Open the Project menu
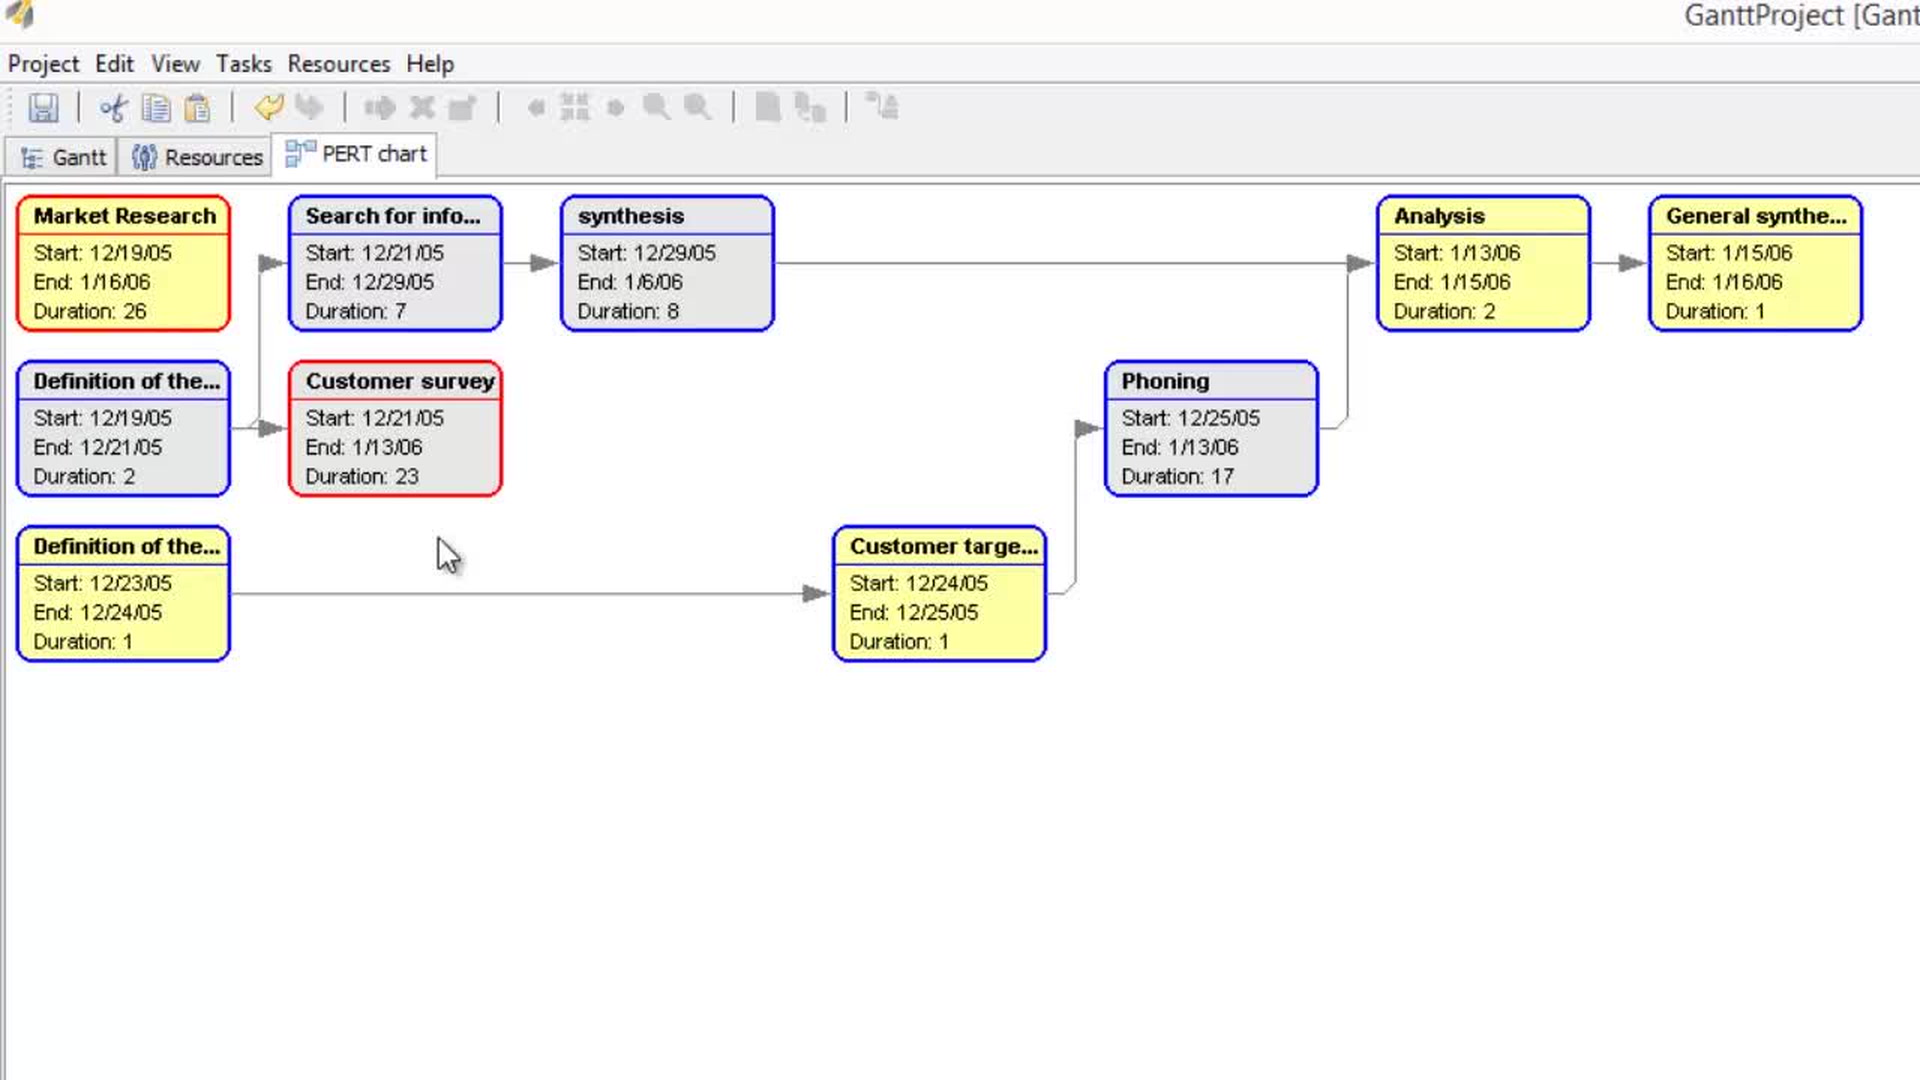This screenshot has width=1920, height=1080. pyautogui.click(x=44, y=63)
